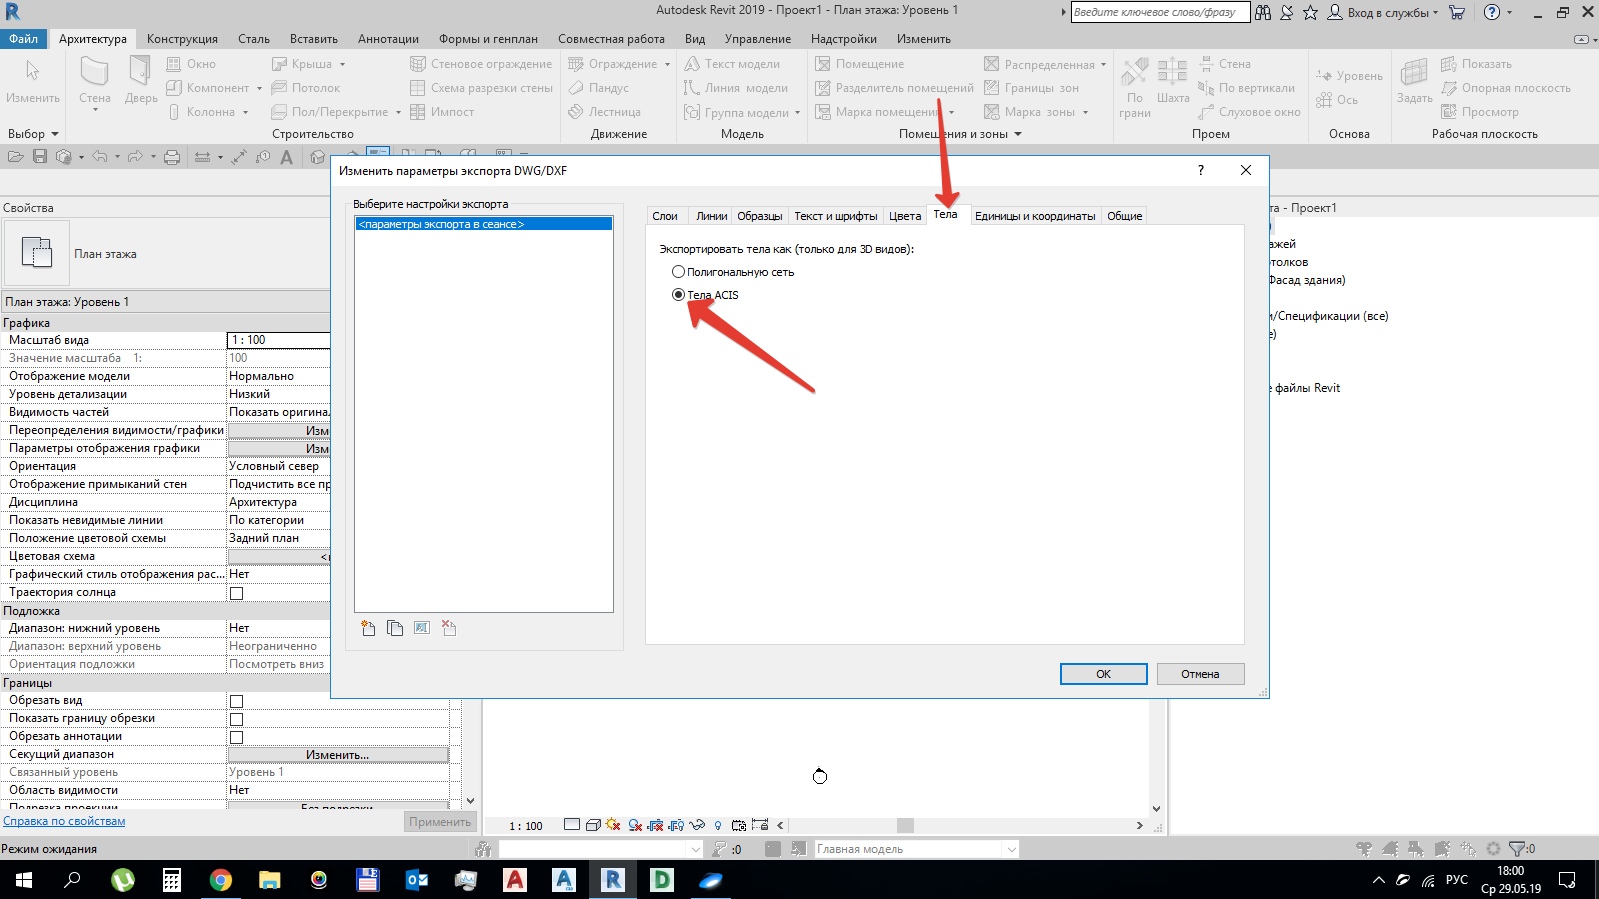Open the Единицы и координаты tab
Viewport: 1599px width, 899px height.
coord(1035,216)
